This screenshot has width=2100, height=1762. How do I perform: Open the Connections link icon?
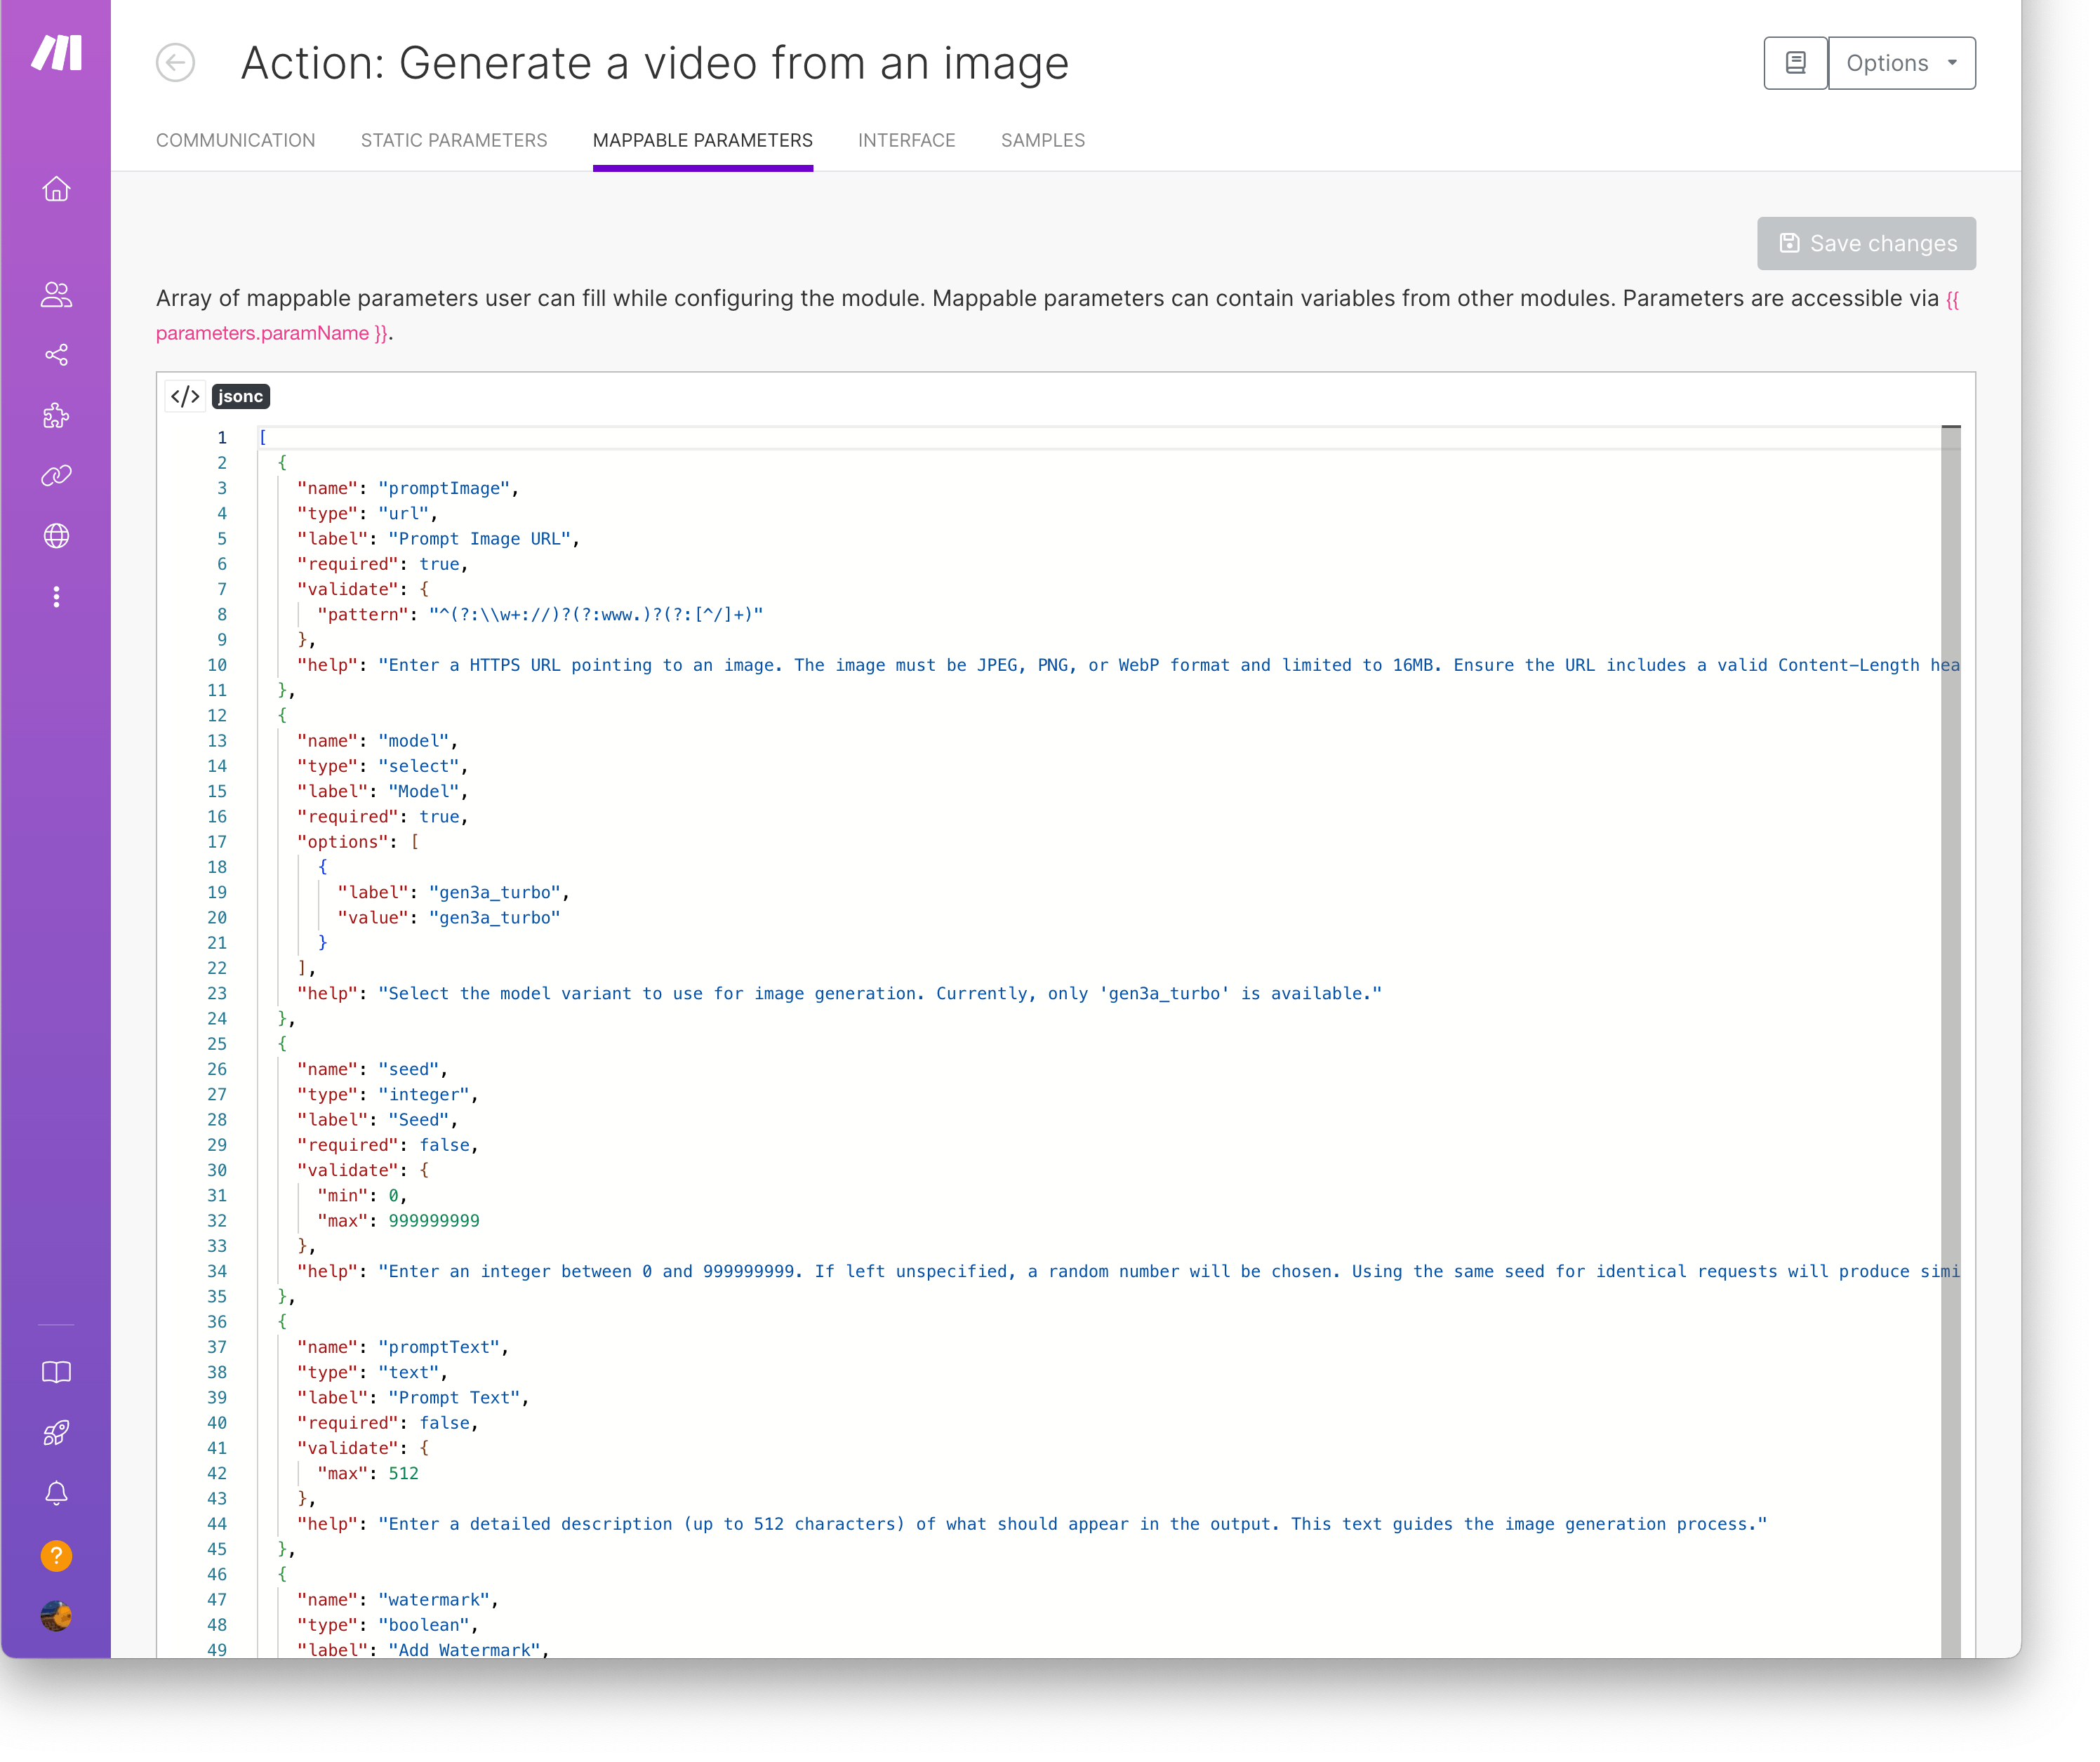pyautogui.click(x=56, y=476)
